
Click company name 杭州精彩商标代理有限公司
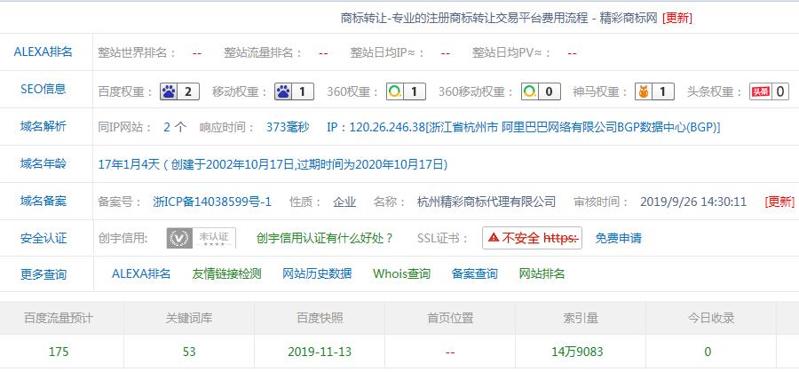[486, 202]
